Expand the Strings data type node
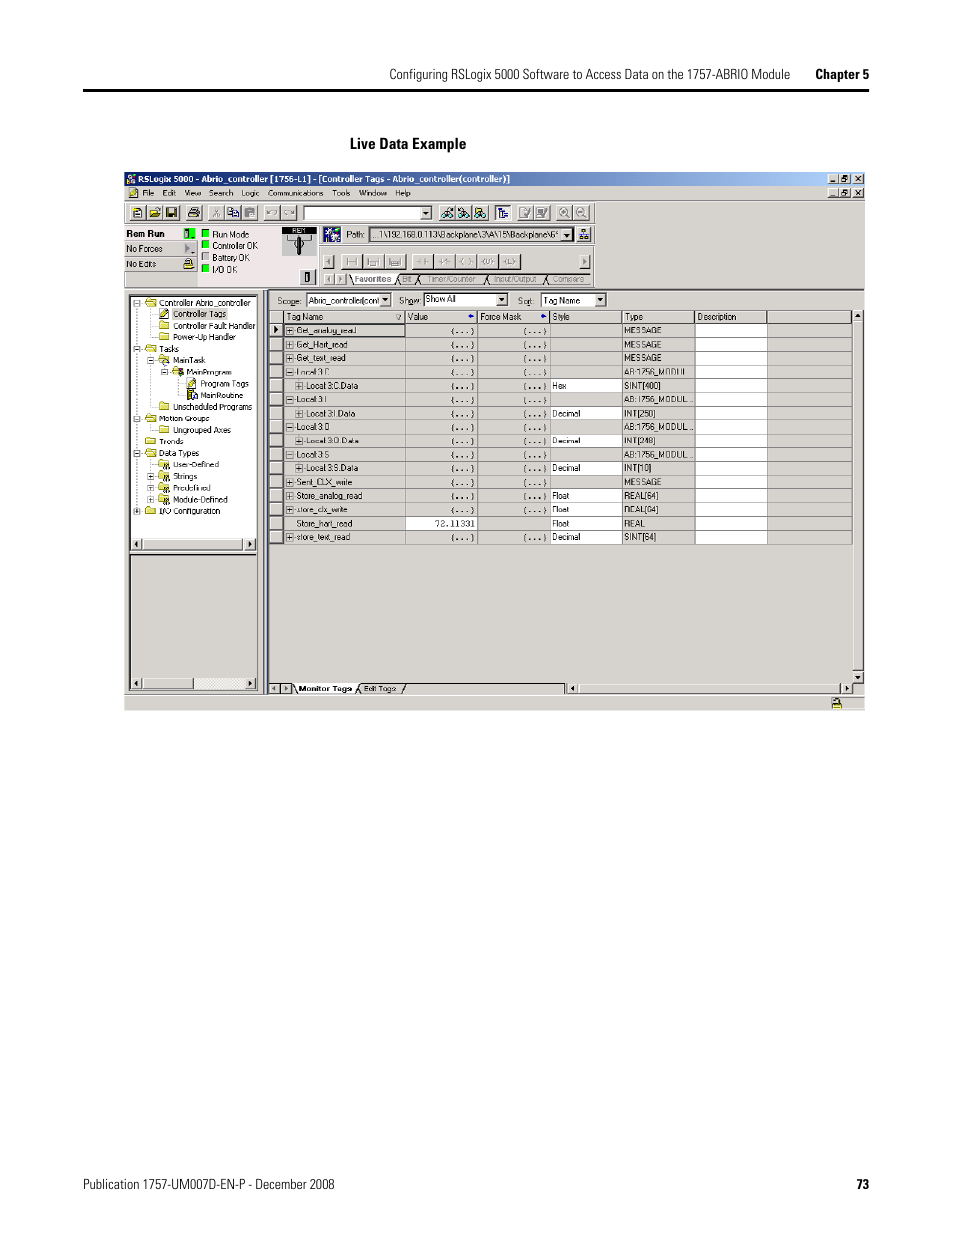This screenshot has height=1235, width=954. (x=151, y=476)
